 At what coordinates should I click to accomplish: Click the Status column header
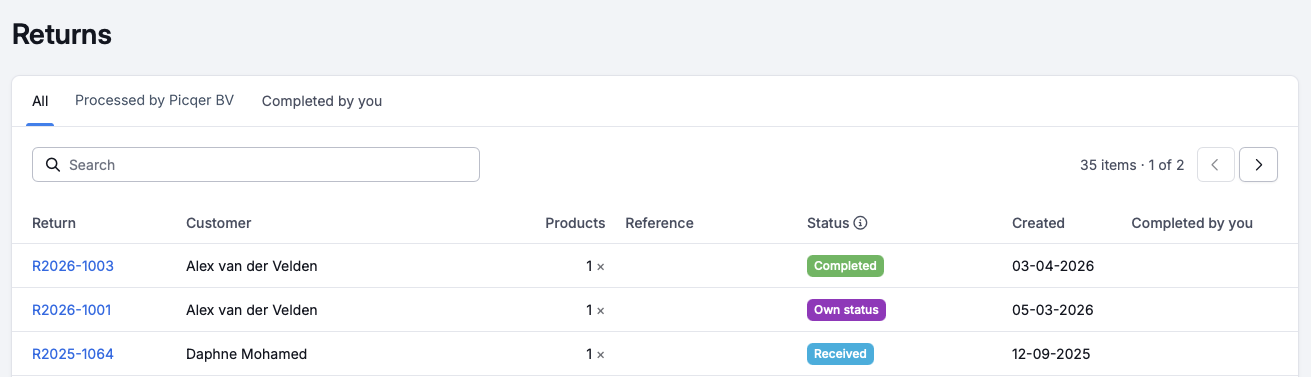coord(828,223)
